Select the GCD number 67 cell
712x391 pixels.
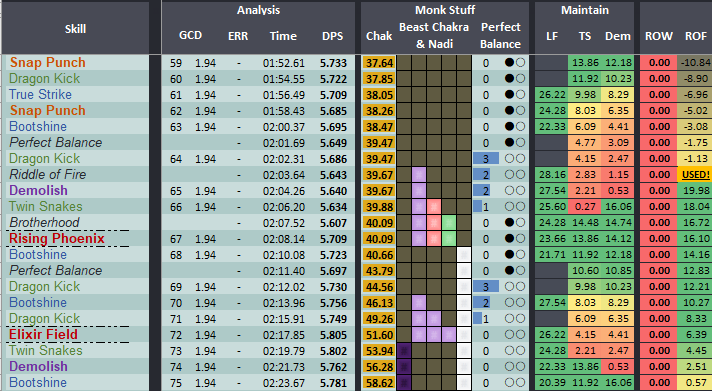coord(176,239)
